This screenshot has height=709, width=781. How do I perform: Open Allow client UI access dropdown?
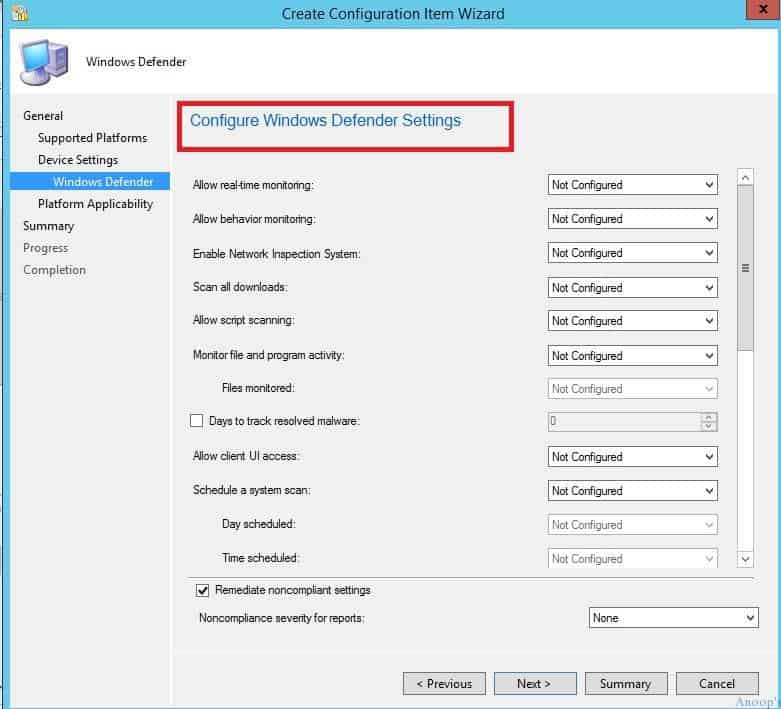[x=633, y=457]
